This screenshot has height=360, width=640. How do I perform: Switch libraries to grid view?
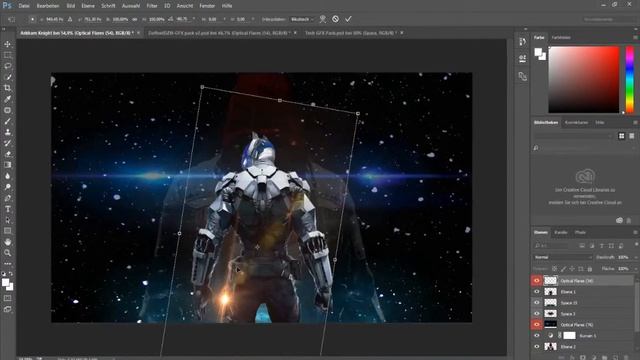coord(621,136)
